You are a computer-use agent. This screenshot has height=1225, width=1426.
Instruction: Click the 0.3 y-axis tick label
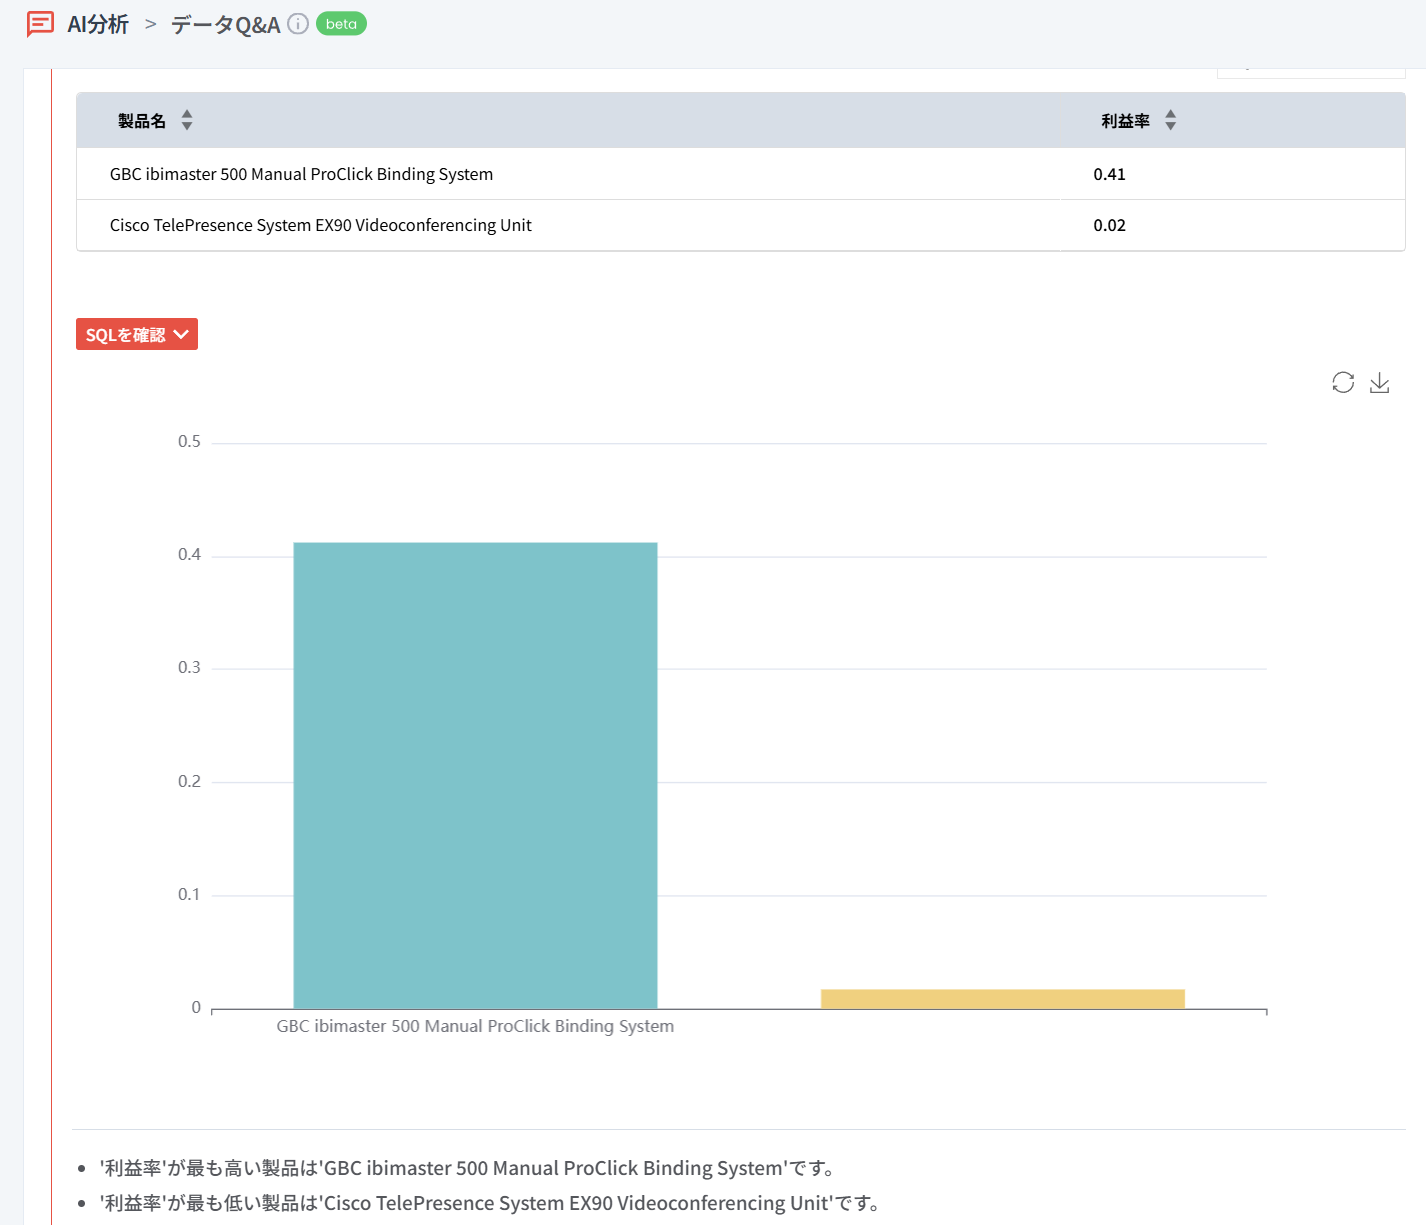click(x=189, y=668)
